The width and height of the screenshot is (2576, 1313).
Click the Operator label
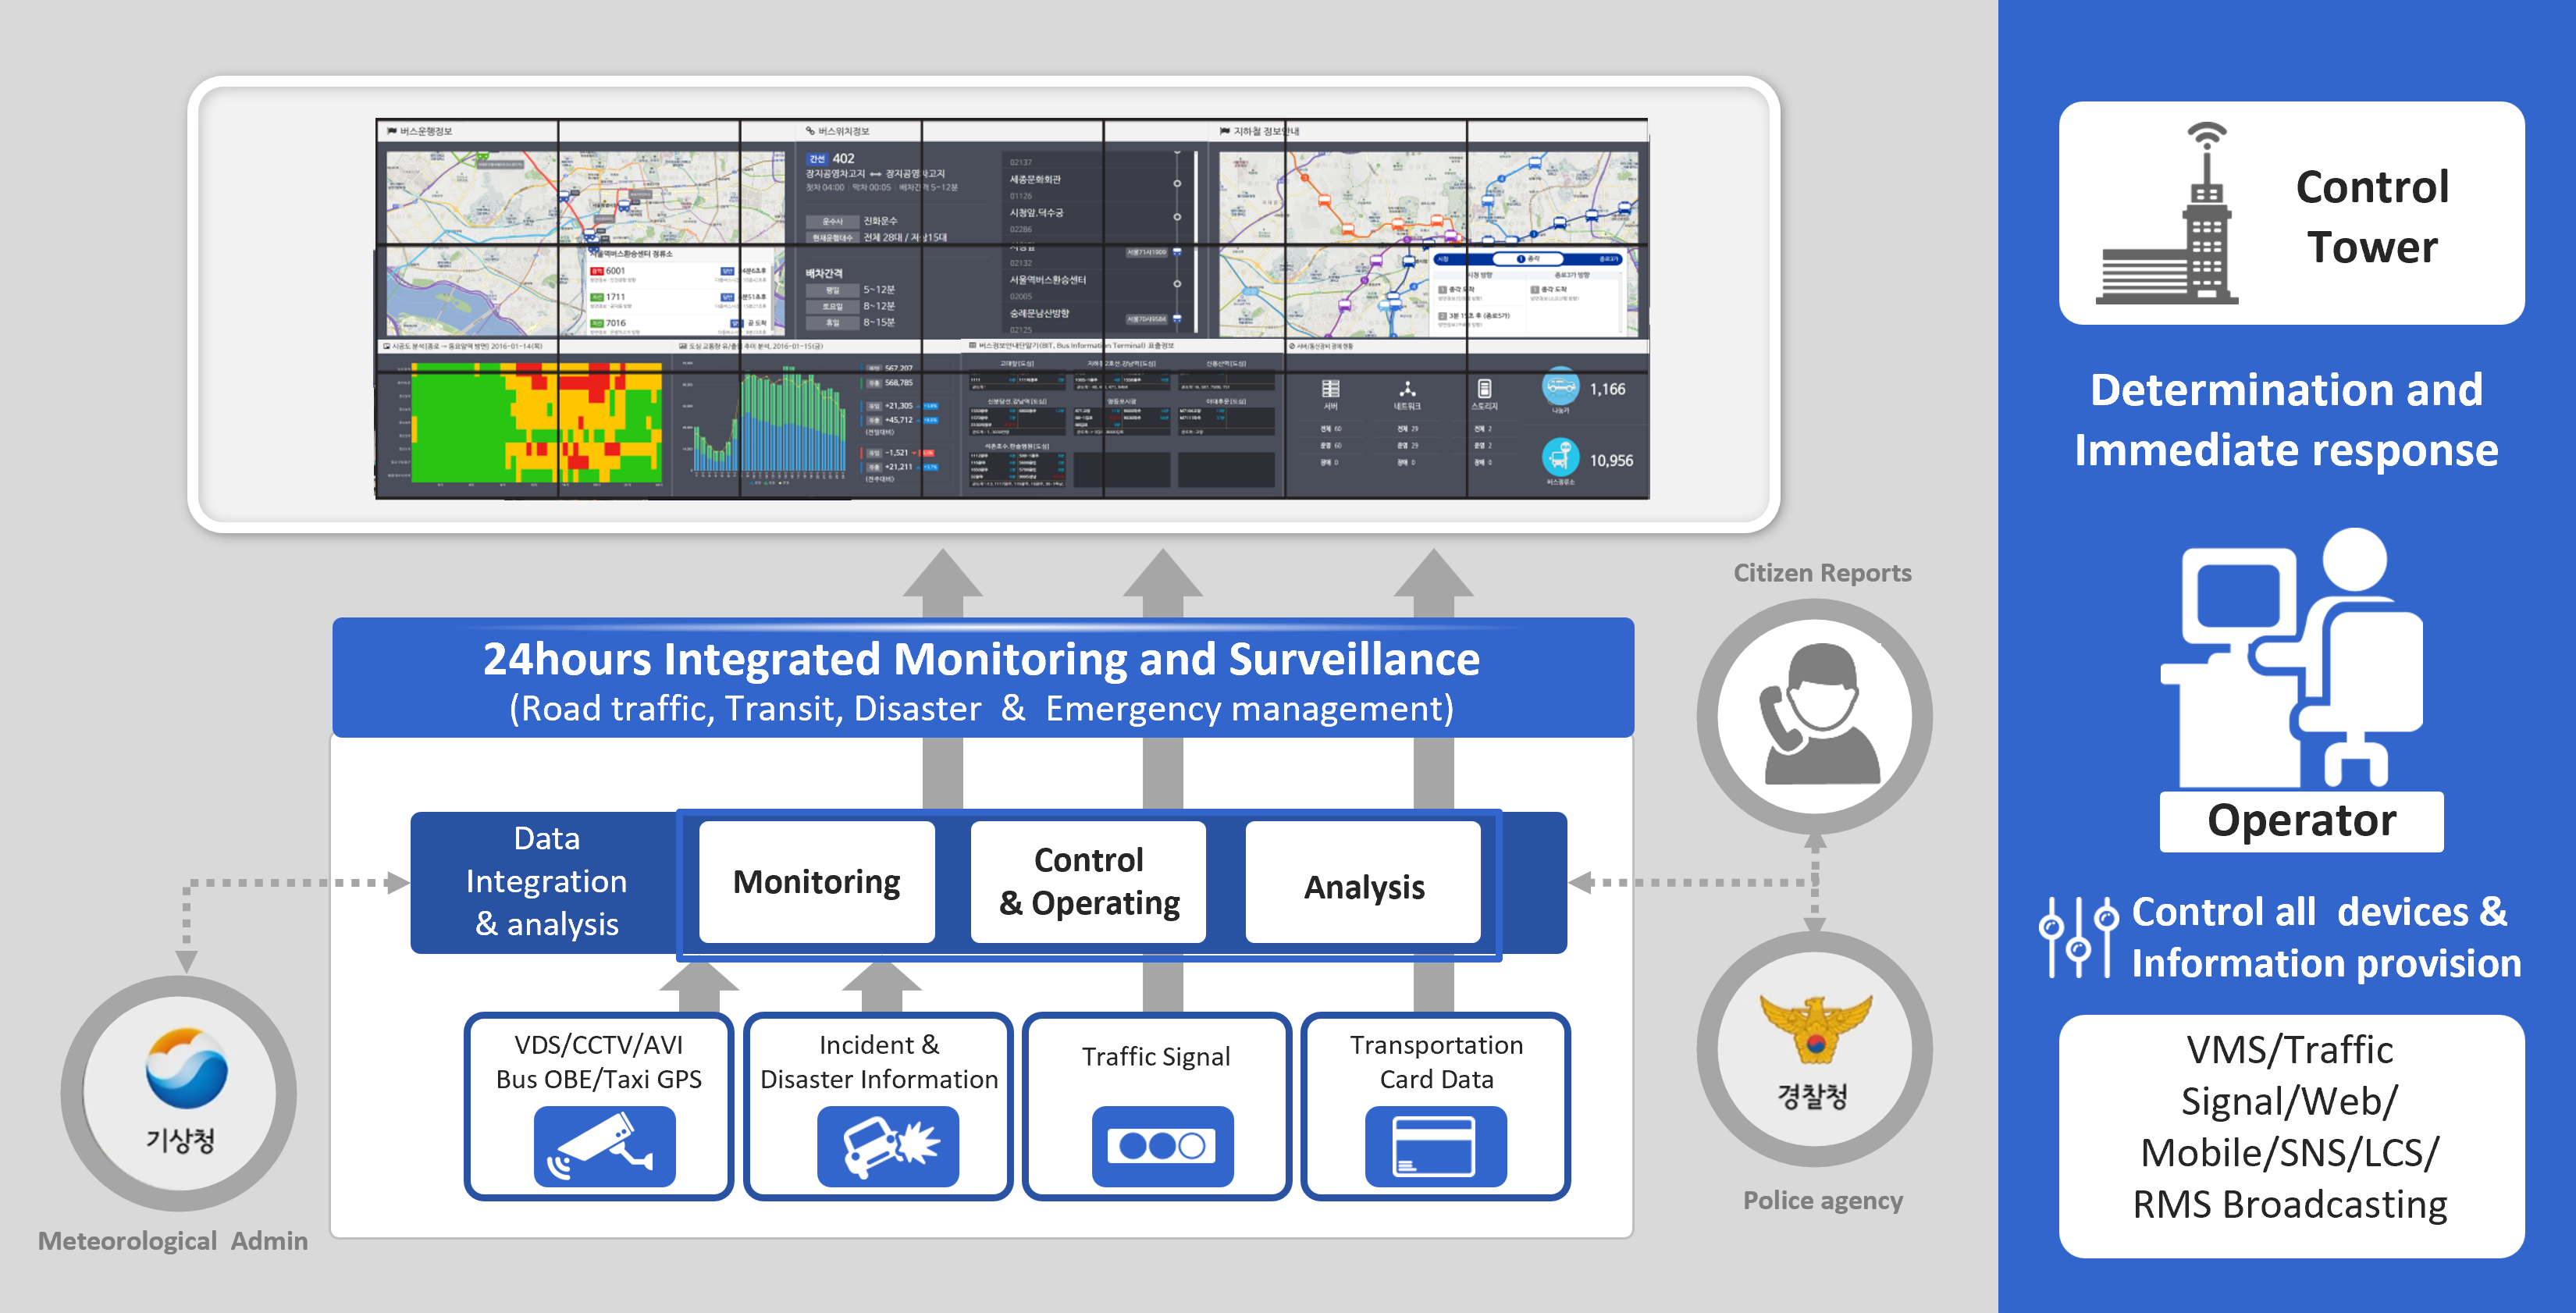[x=2300, y=821]
